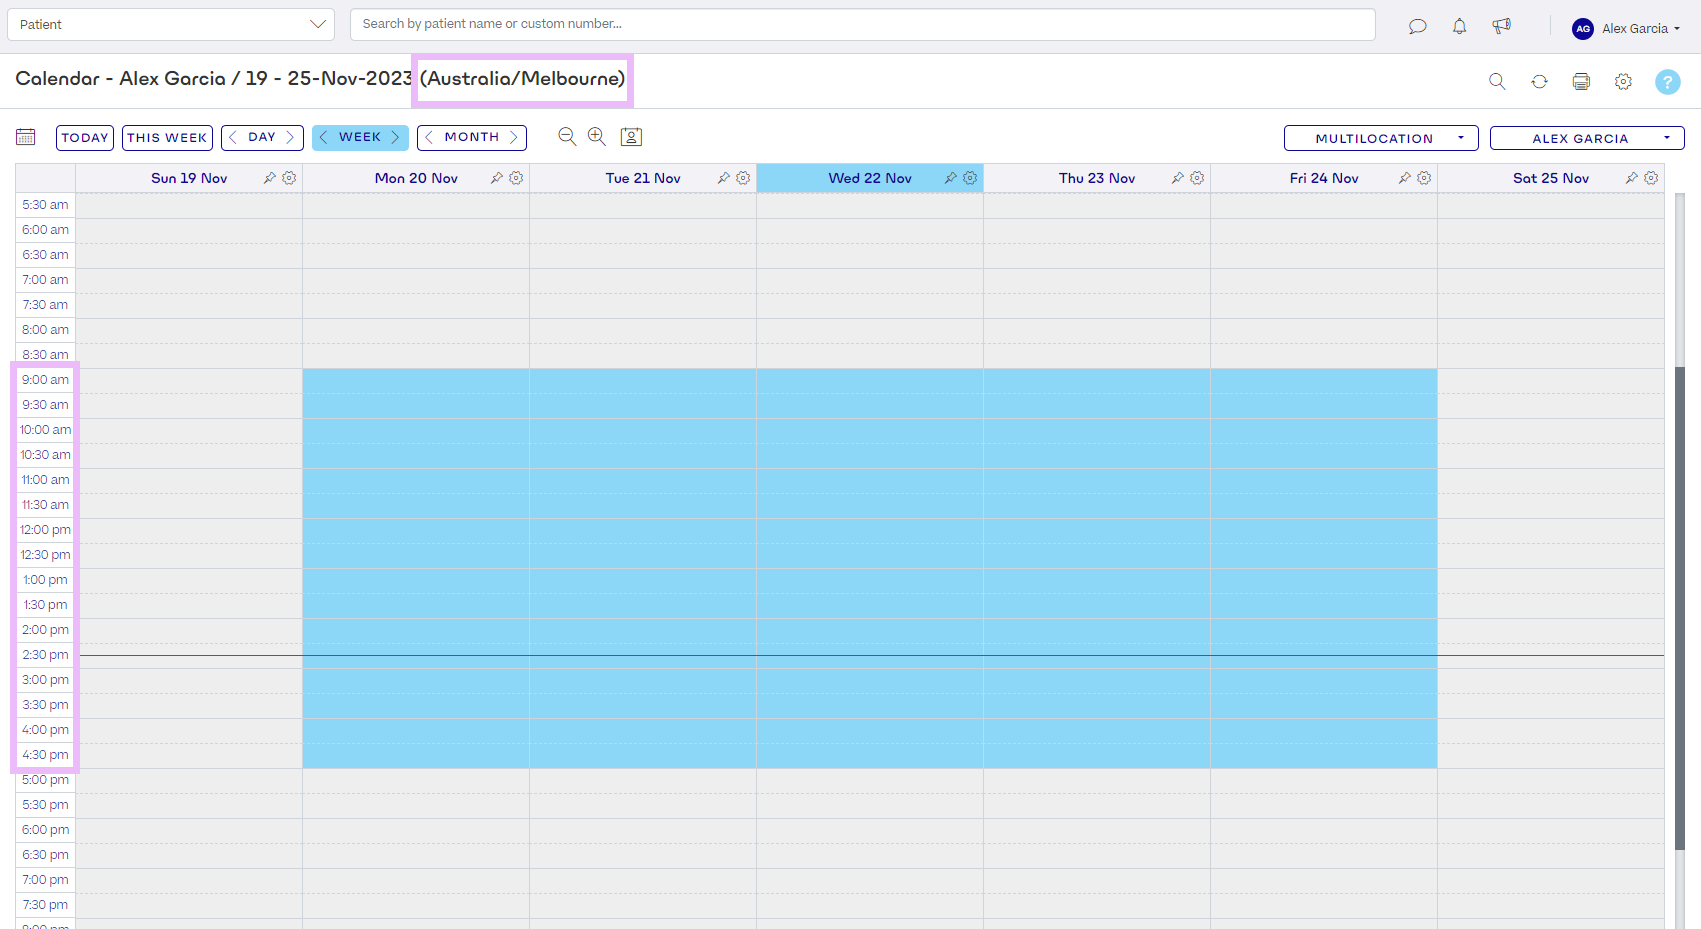Open settings for Sat 25 Nov
Viewport: 1701px width, 930px height.
click(x=1651, y=178)
